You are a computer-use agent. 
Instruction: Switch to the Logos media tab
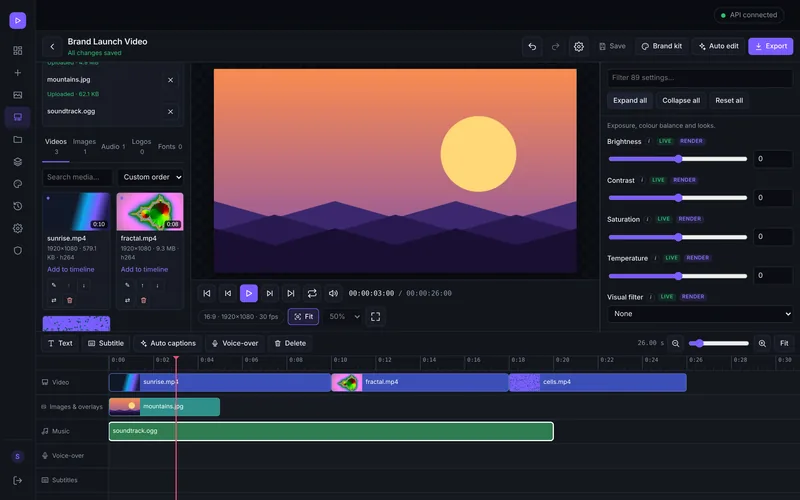[141, 146]
